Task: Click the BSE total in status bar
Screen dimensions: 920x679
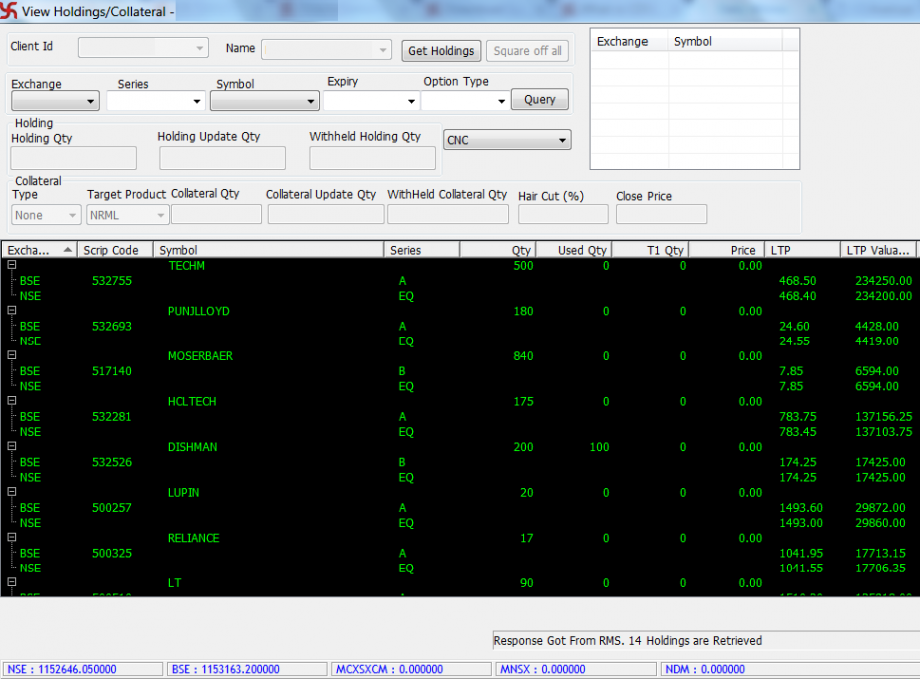Action: coord(247,669)
